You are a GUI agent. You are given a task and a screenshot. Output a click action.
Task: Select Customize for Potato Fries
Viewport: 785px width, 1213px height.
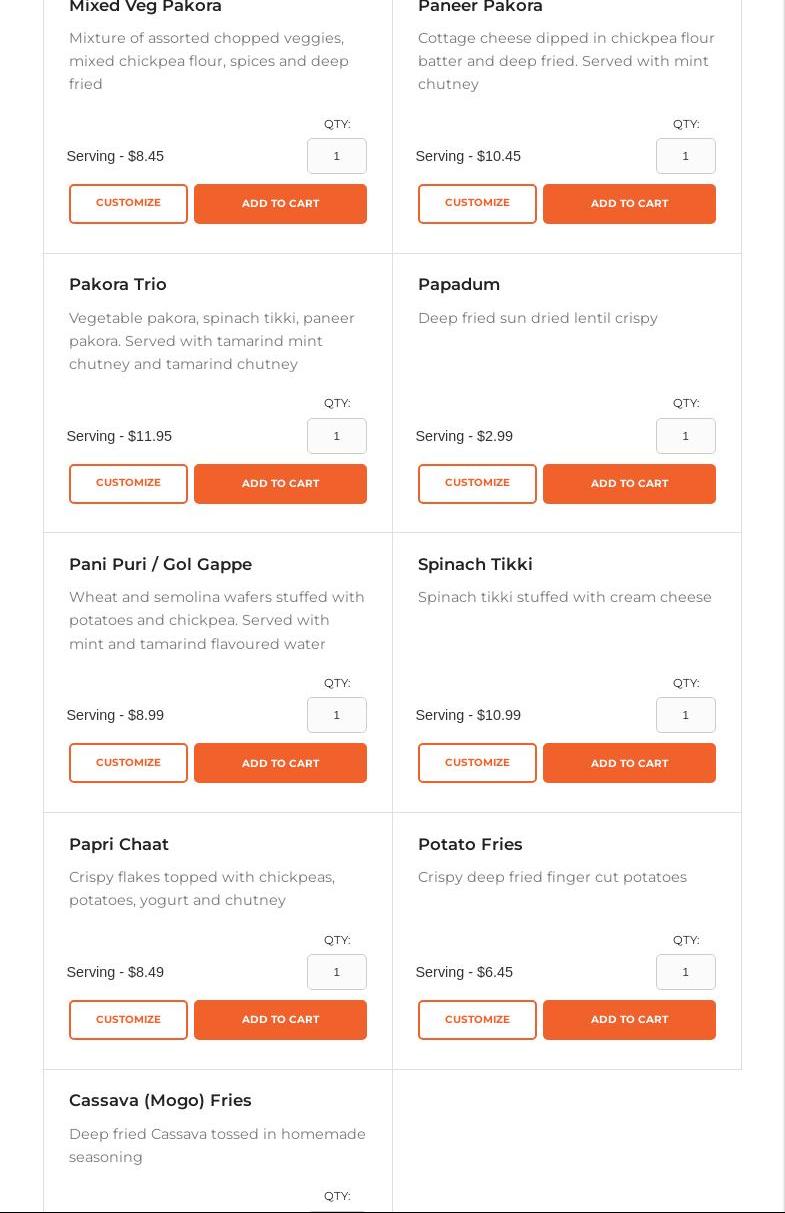pos(477,1020)
